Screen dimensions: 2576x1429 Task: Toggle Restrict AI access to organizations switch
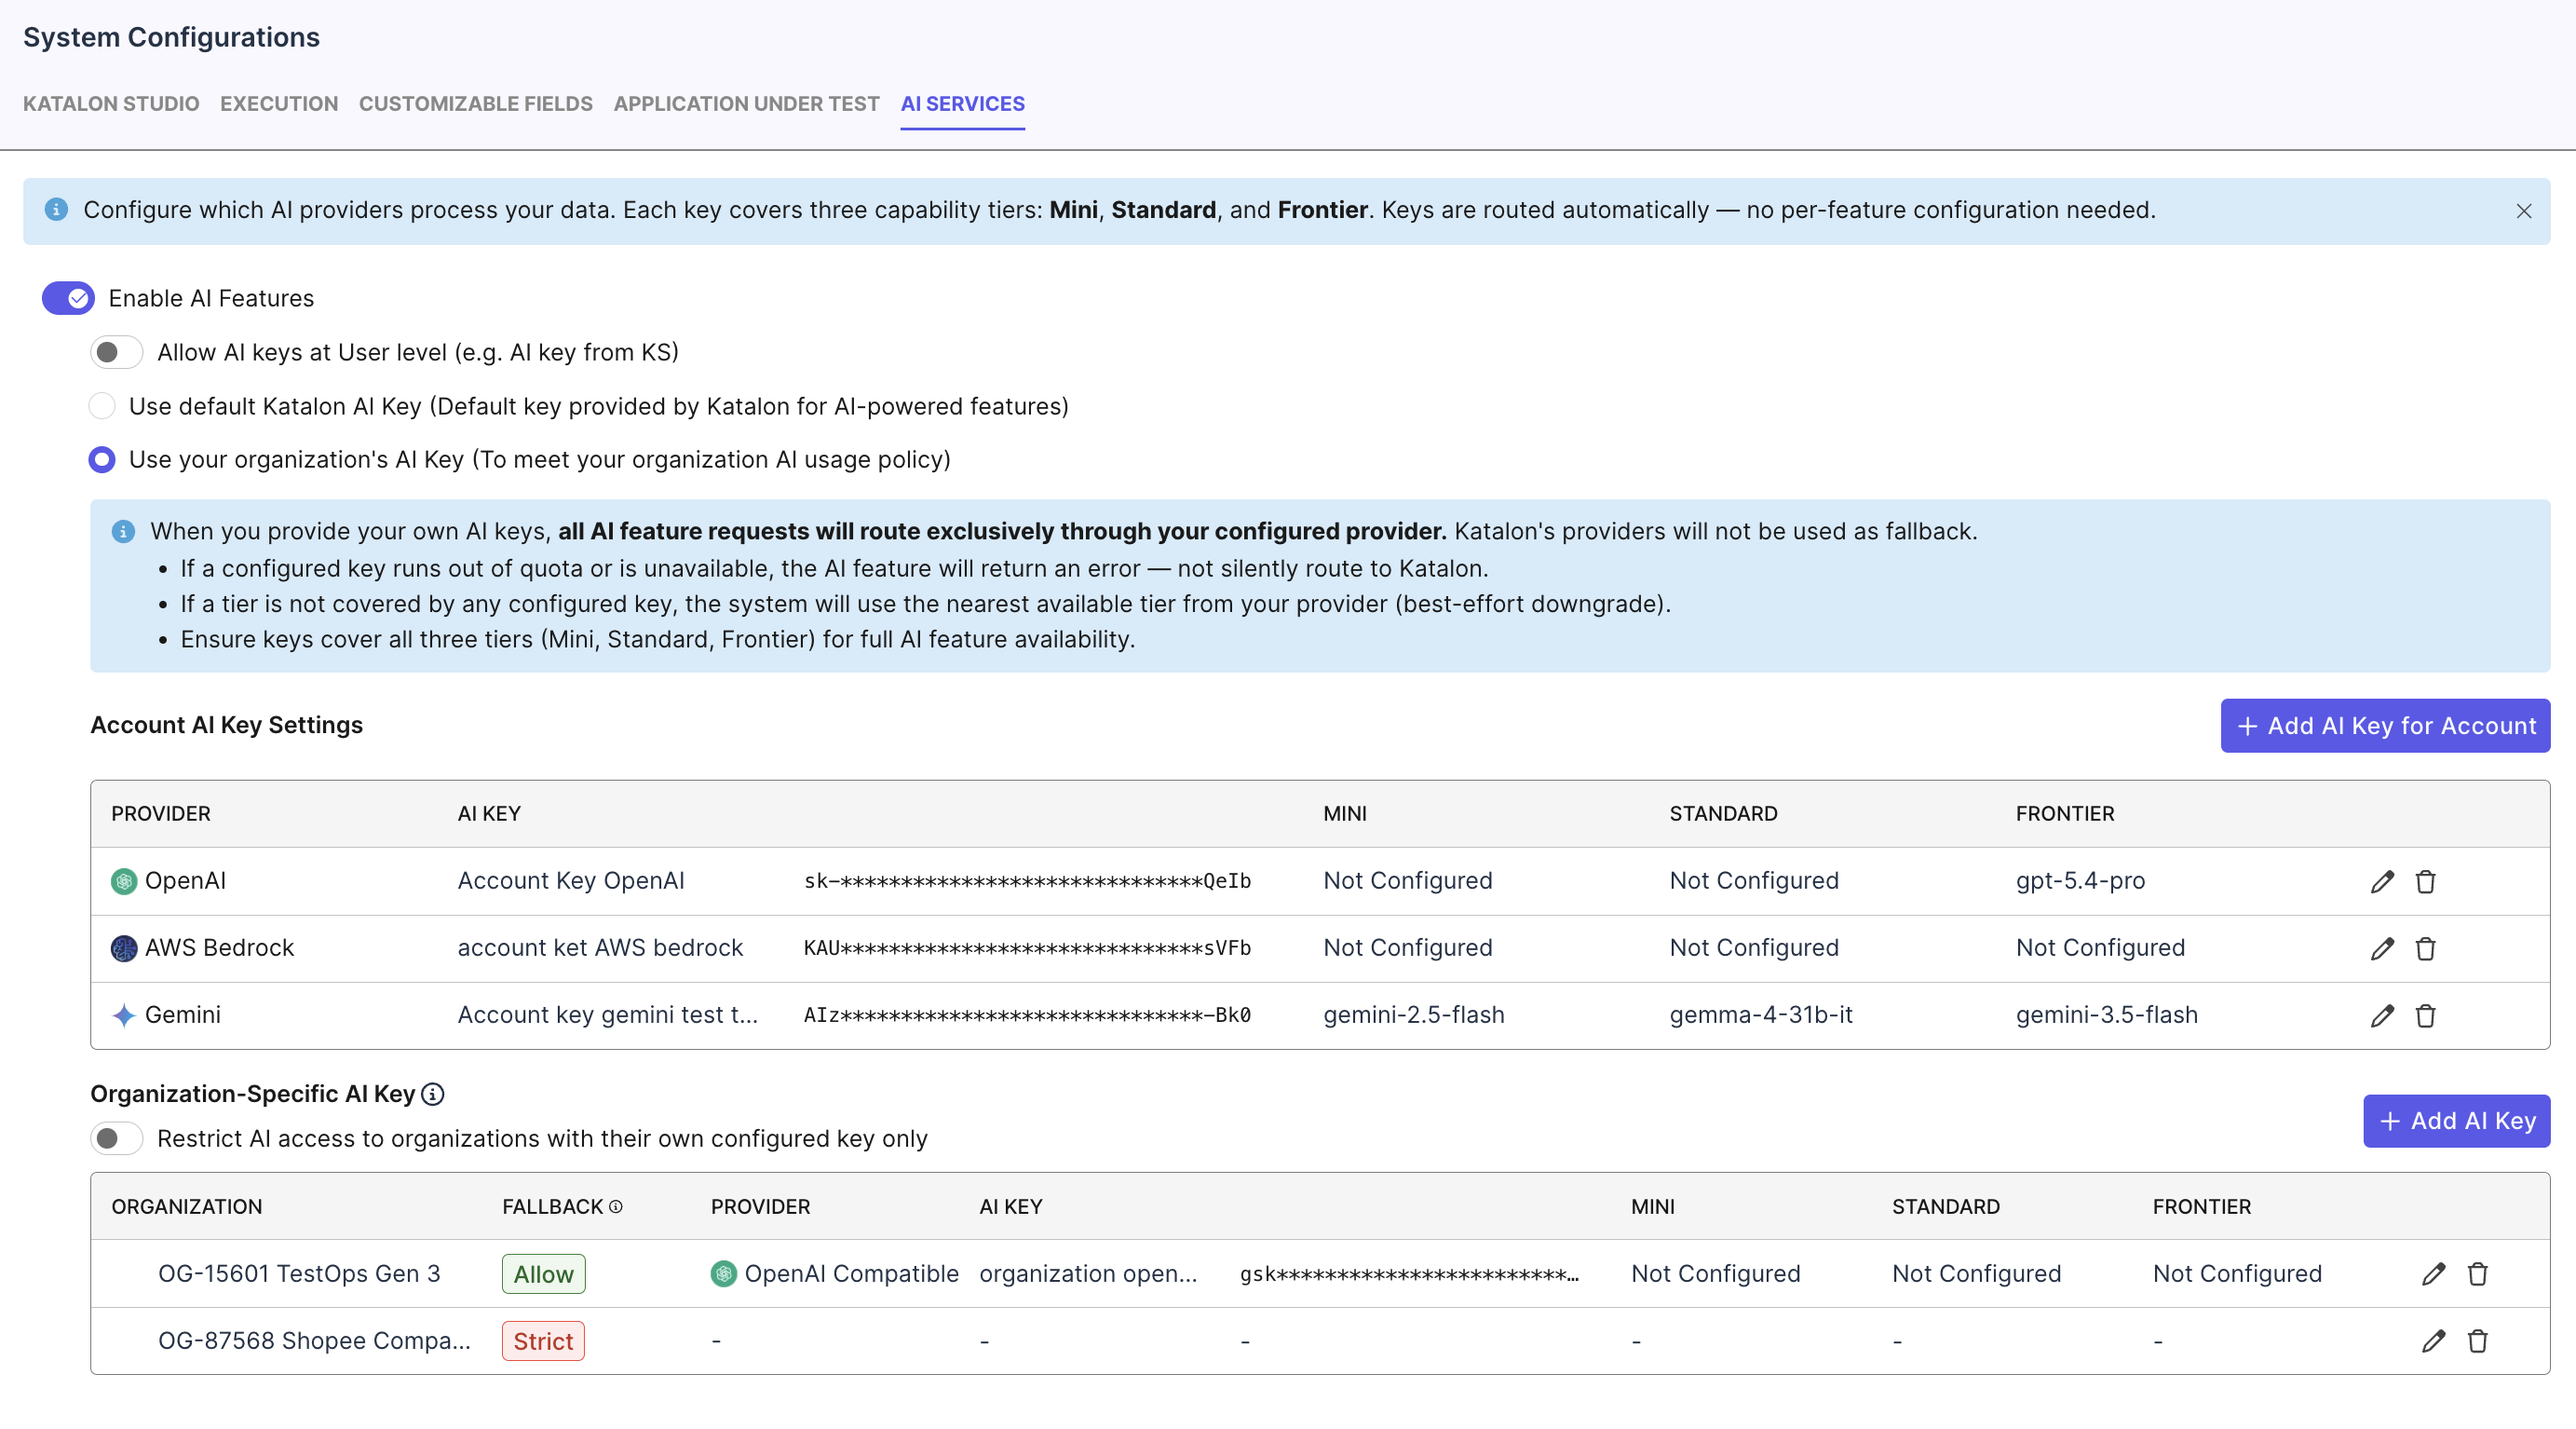pyautogui.click(x=117, y=1138)
